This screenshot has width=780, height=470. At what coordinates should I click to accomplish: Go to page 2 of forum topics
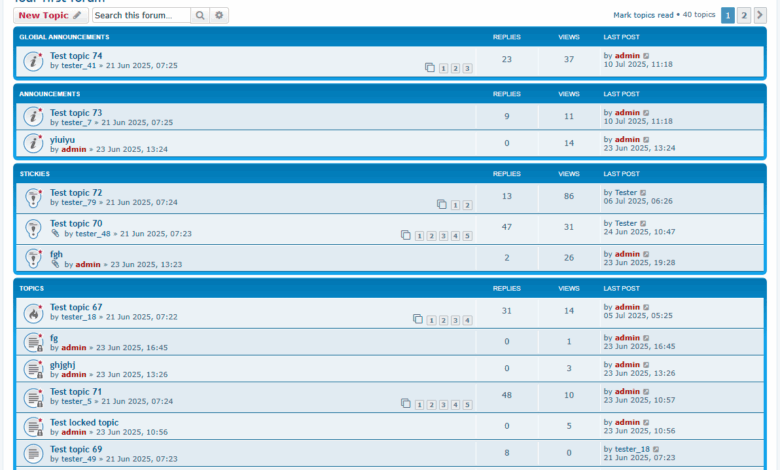point(743,16)
